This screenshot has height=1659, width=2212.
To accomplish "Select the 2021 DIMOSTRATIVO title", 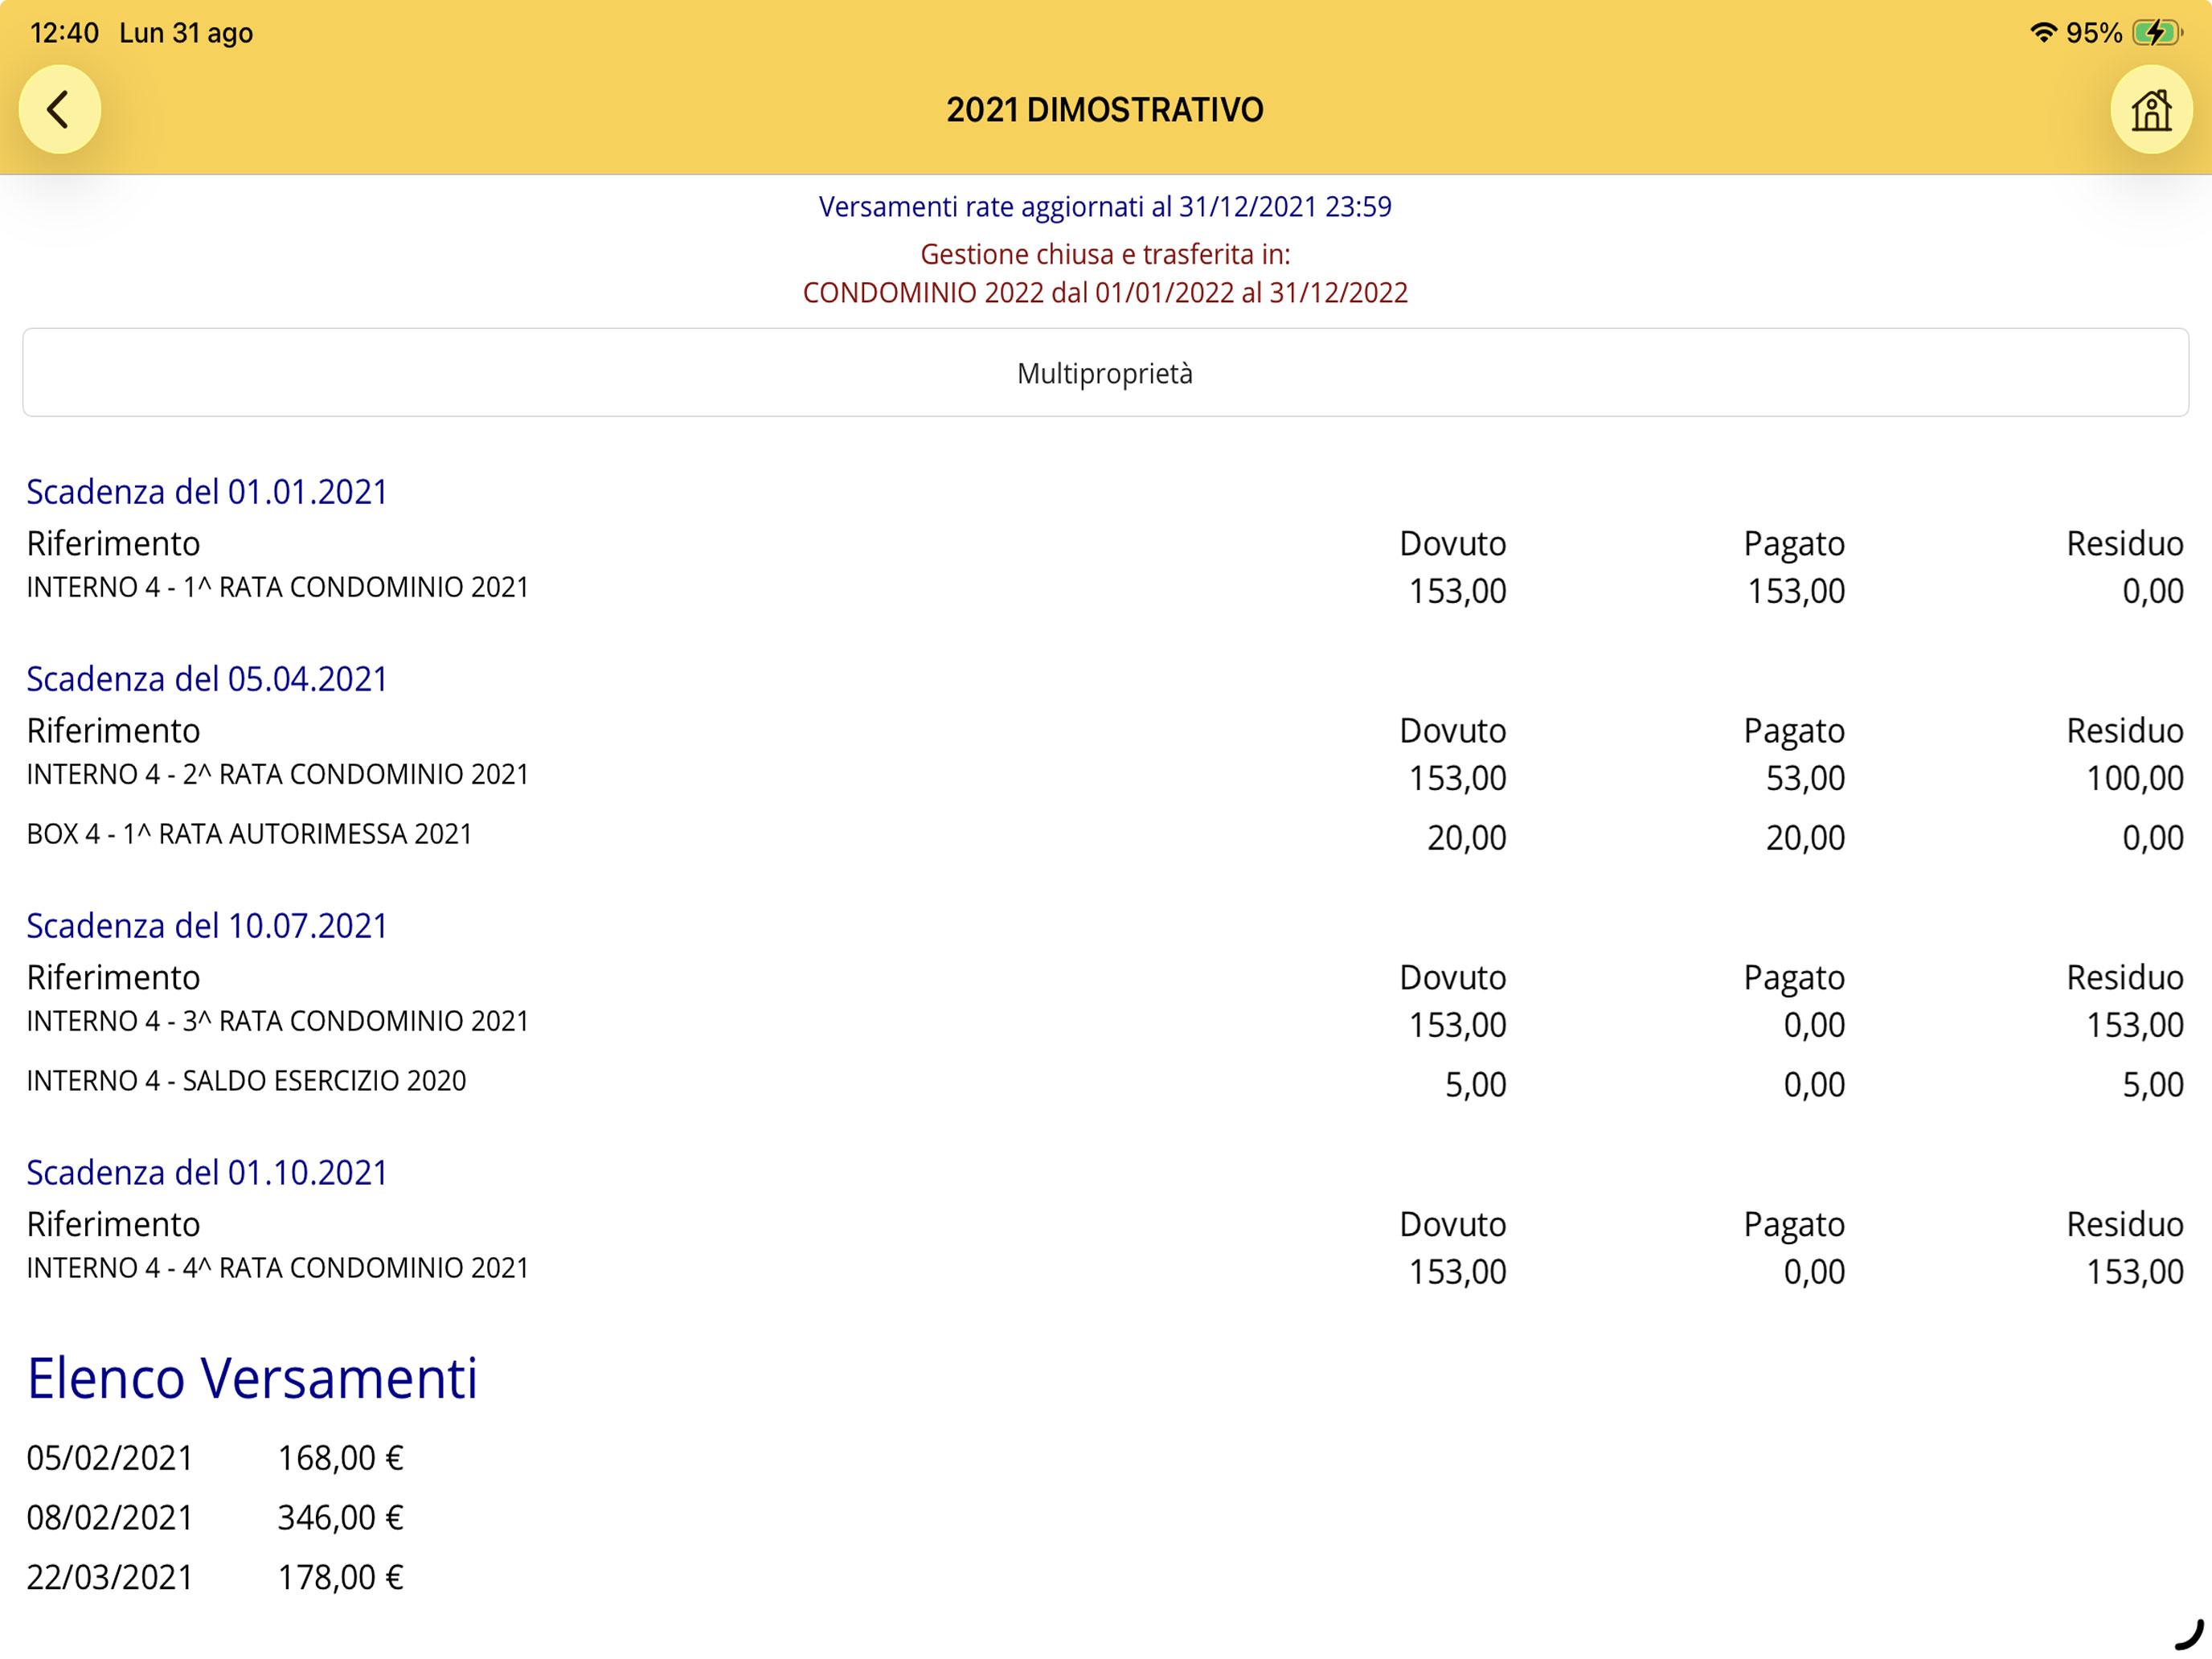I will point(1105,109).
